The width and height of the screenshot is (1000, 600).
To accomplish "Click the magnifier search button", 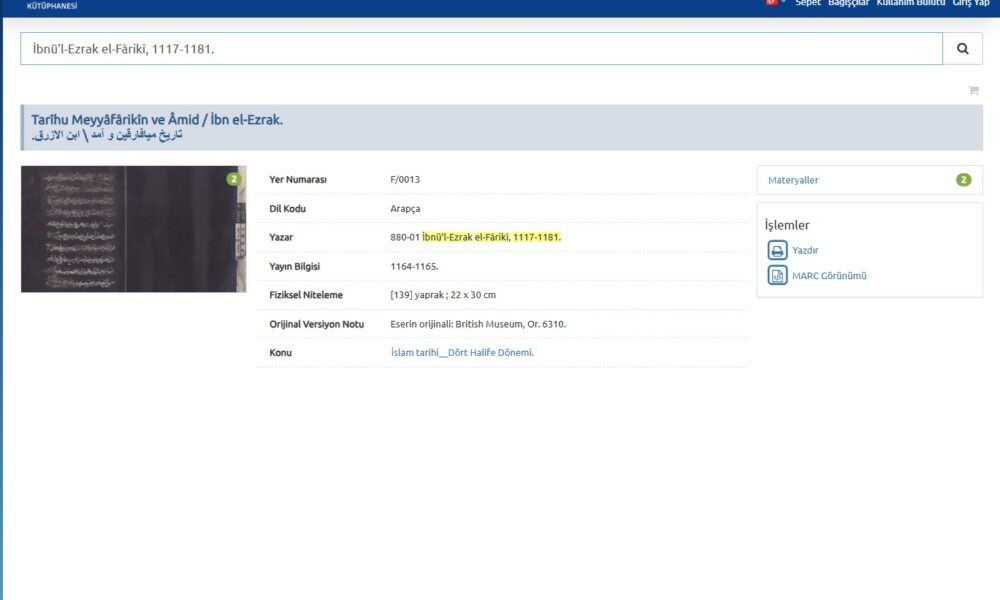I will tap(962, 48).
